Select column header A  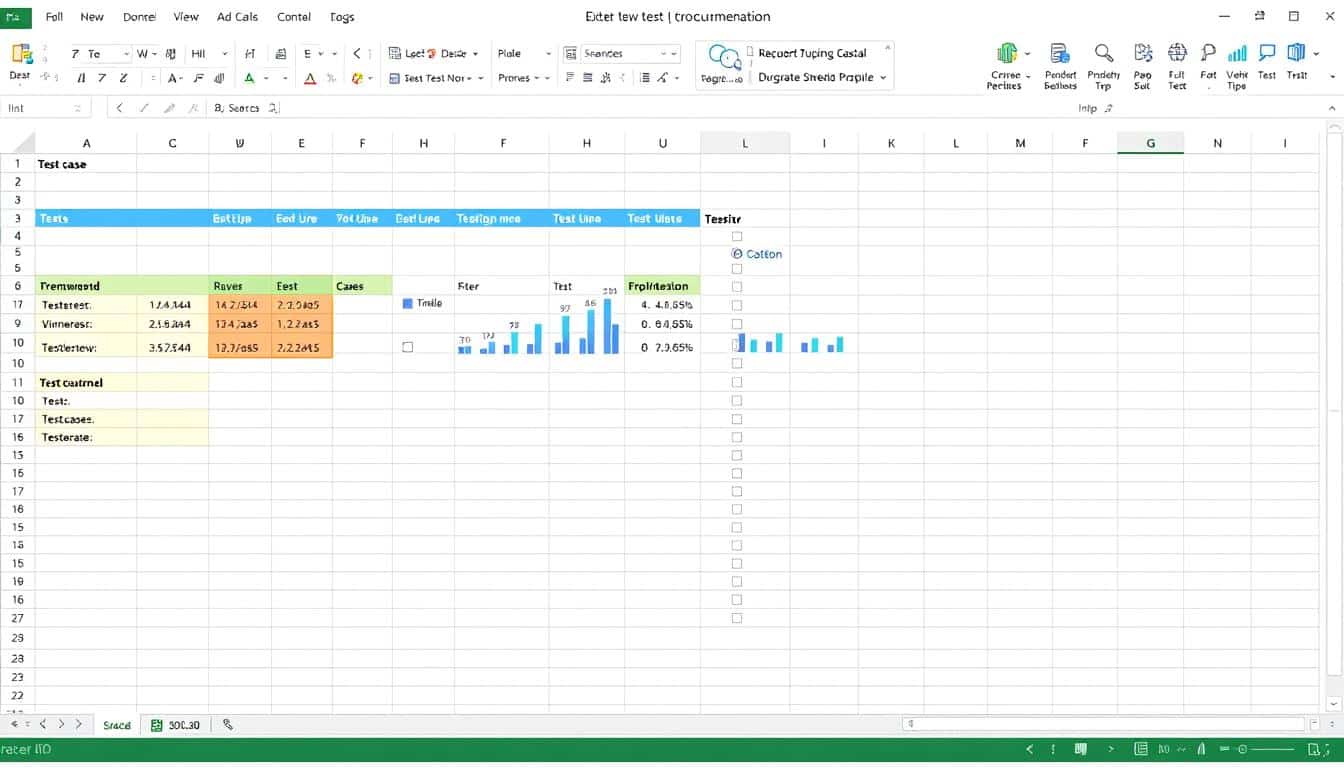[86, 143]
